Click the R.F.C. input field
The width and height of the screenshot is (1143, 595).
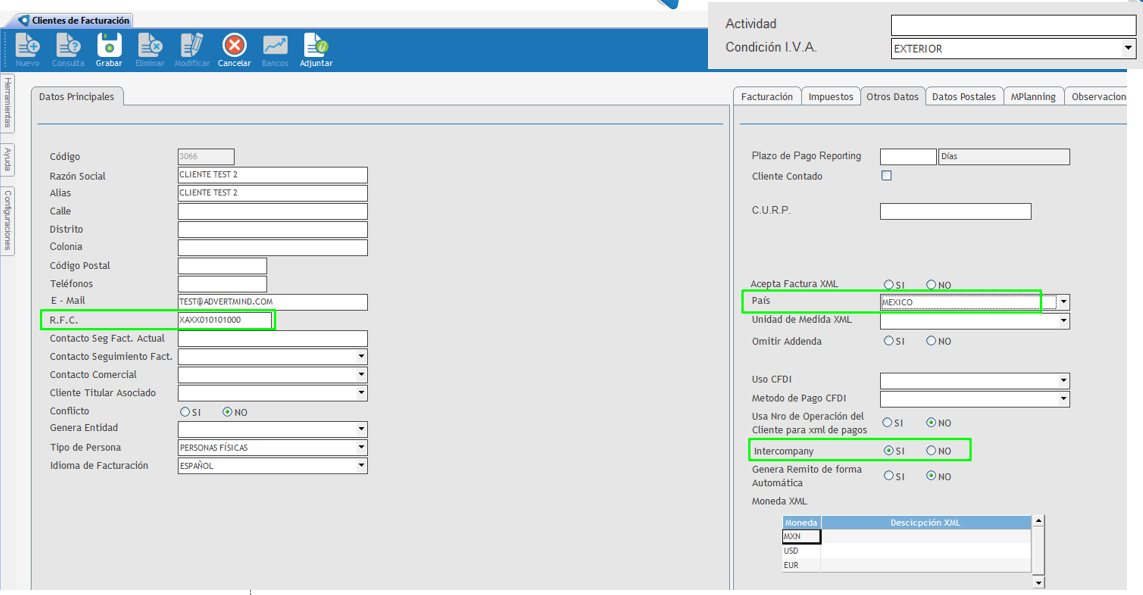tap(225, 320)
